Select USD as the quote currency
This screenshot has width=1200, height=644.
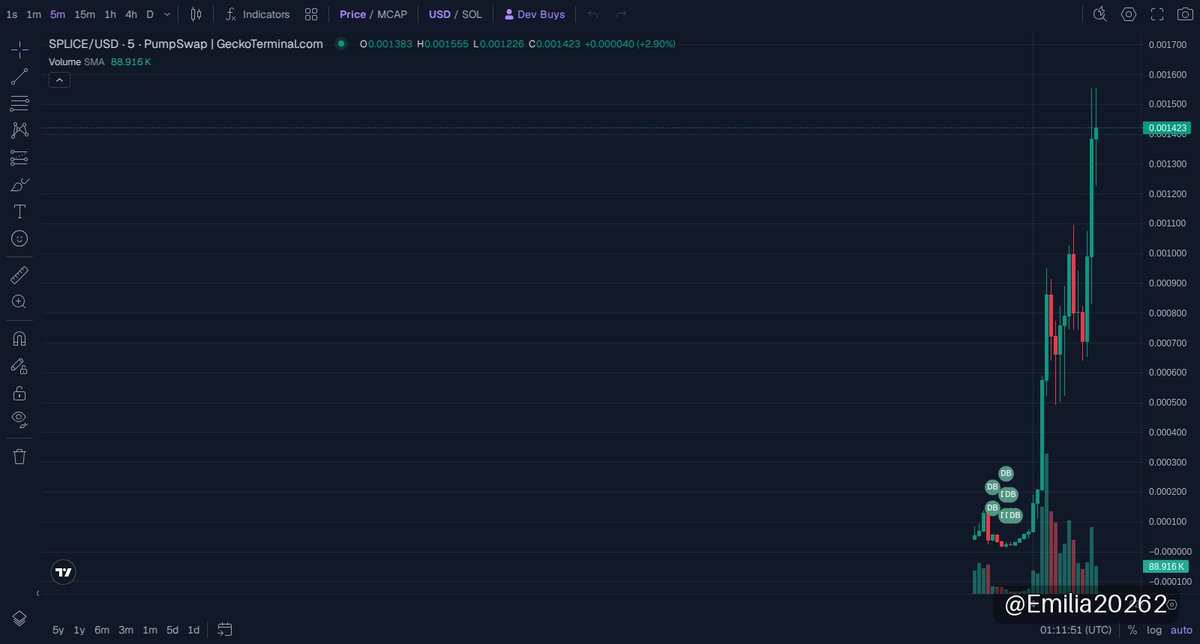(x=440, y=14)
